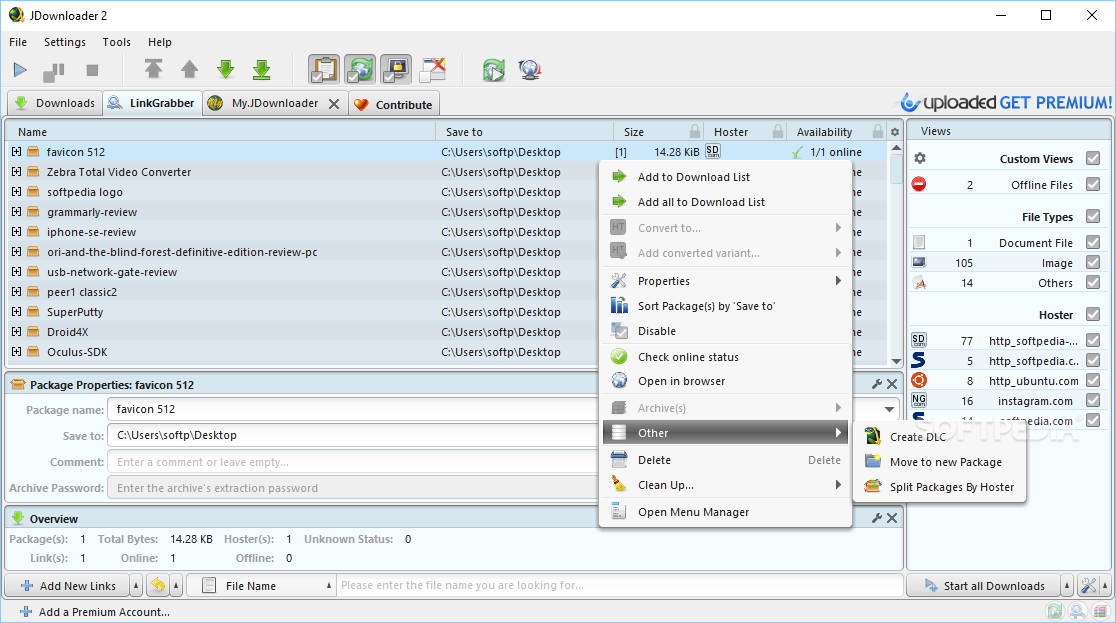Toggle the Custom Views checkbox
This screenshot has height=623, width=1116.
(1093, 158)
